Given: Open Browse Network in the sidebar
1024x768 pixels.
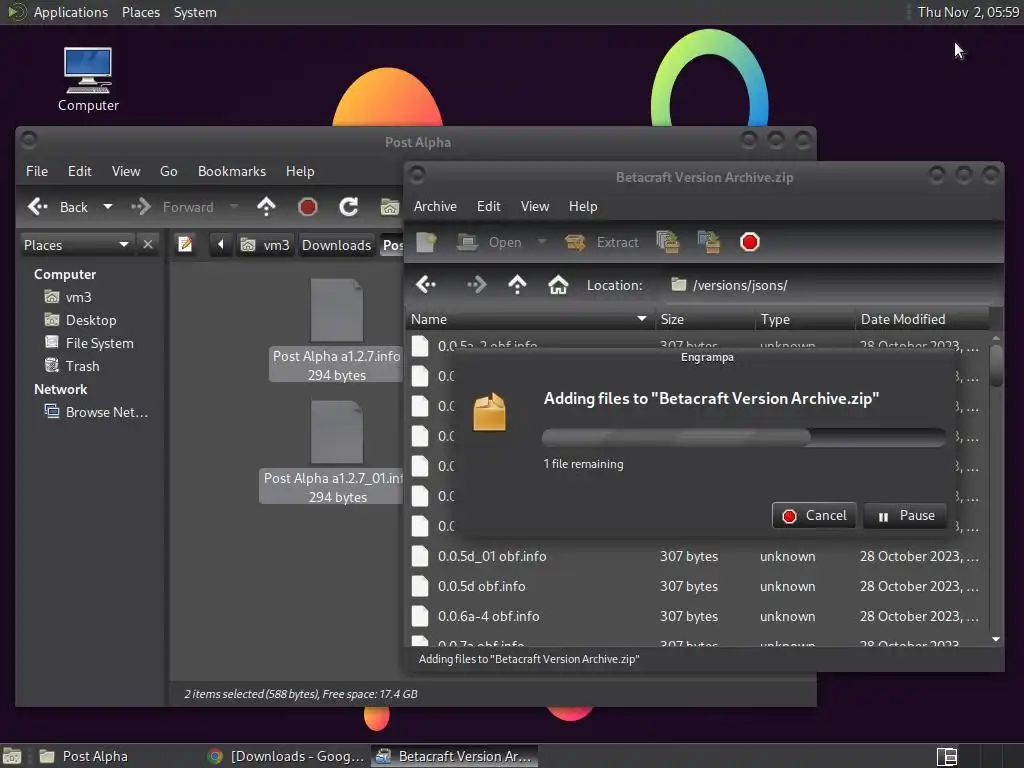Looking at the screenshot, I should 106,412.
